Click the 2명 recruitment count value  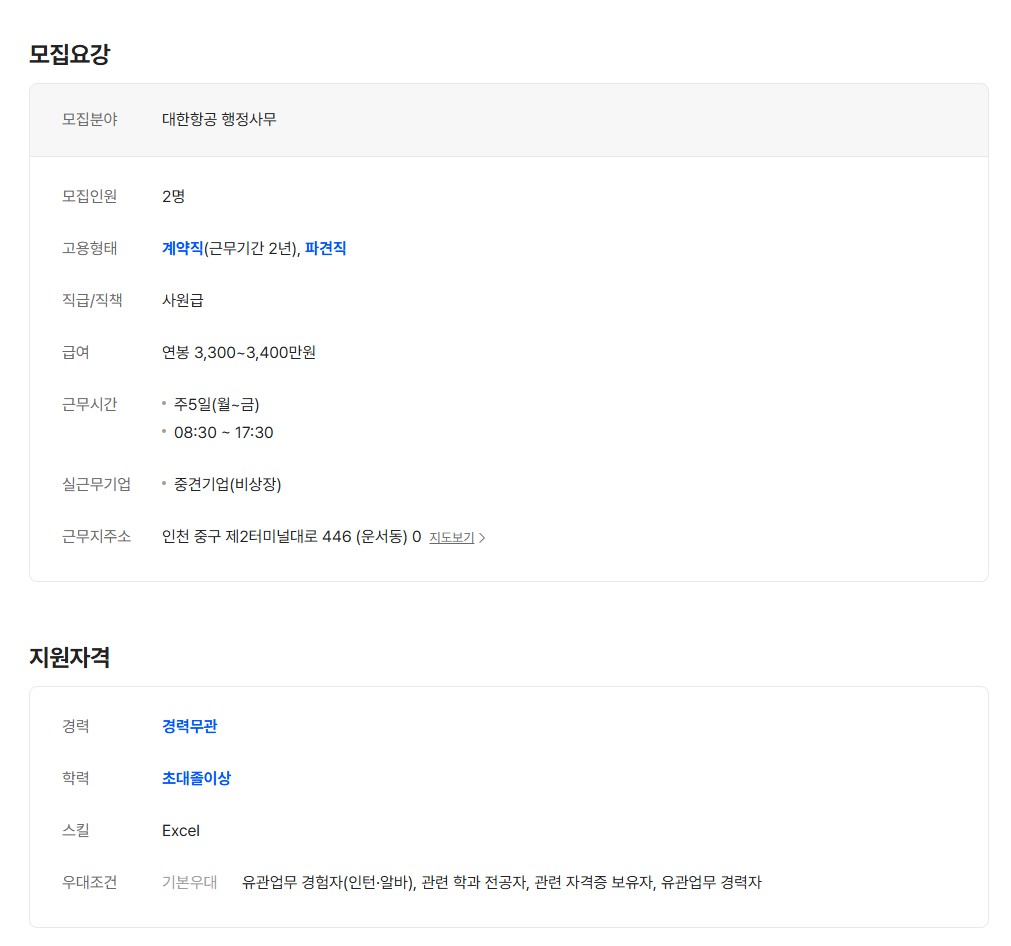coord(173,196)
